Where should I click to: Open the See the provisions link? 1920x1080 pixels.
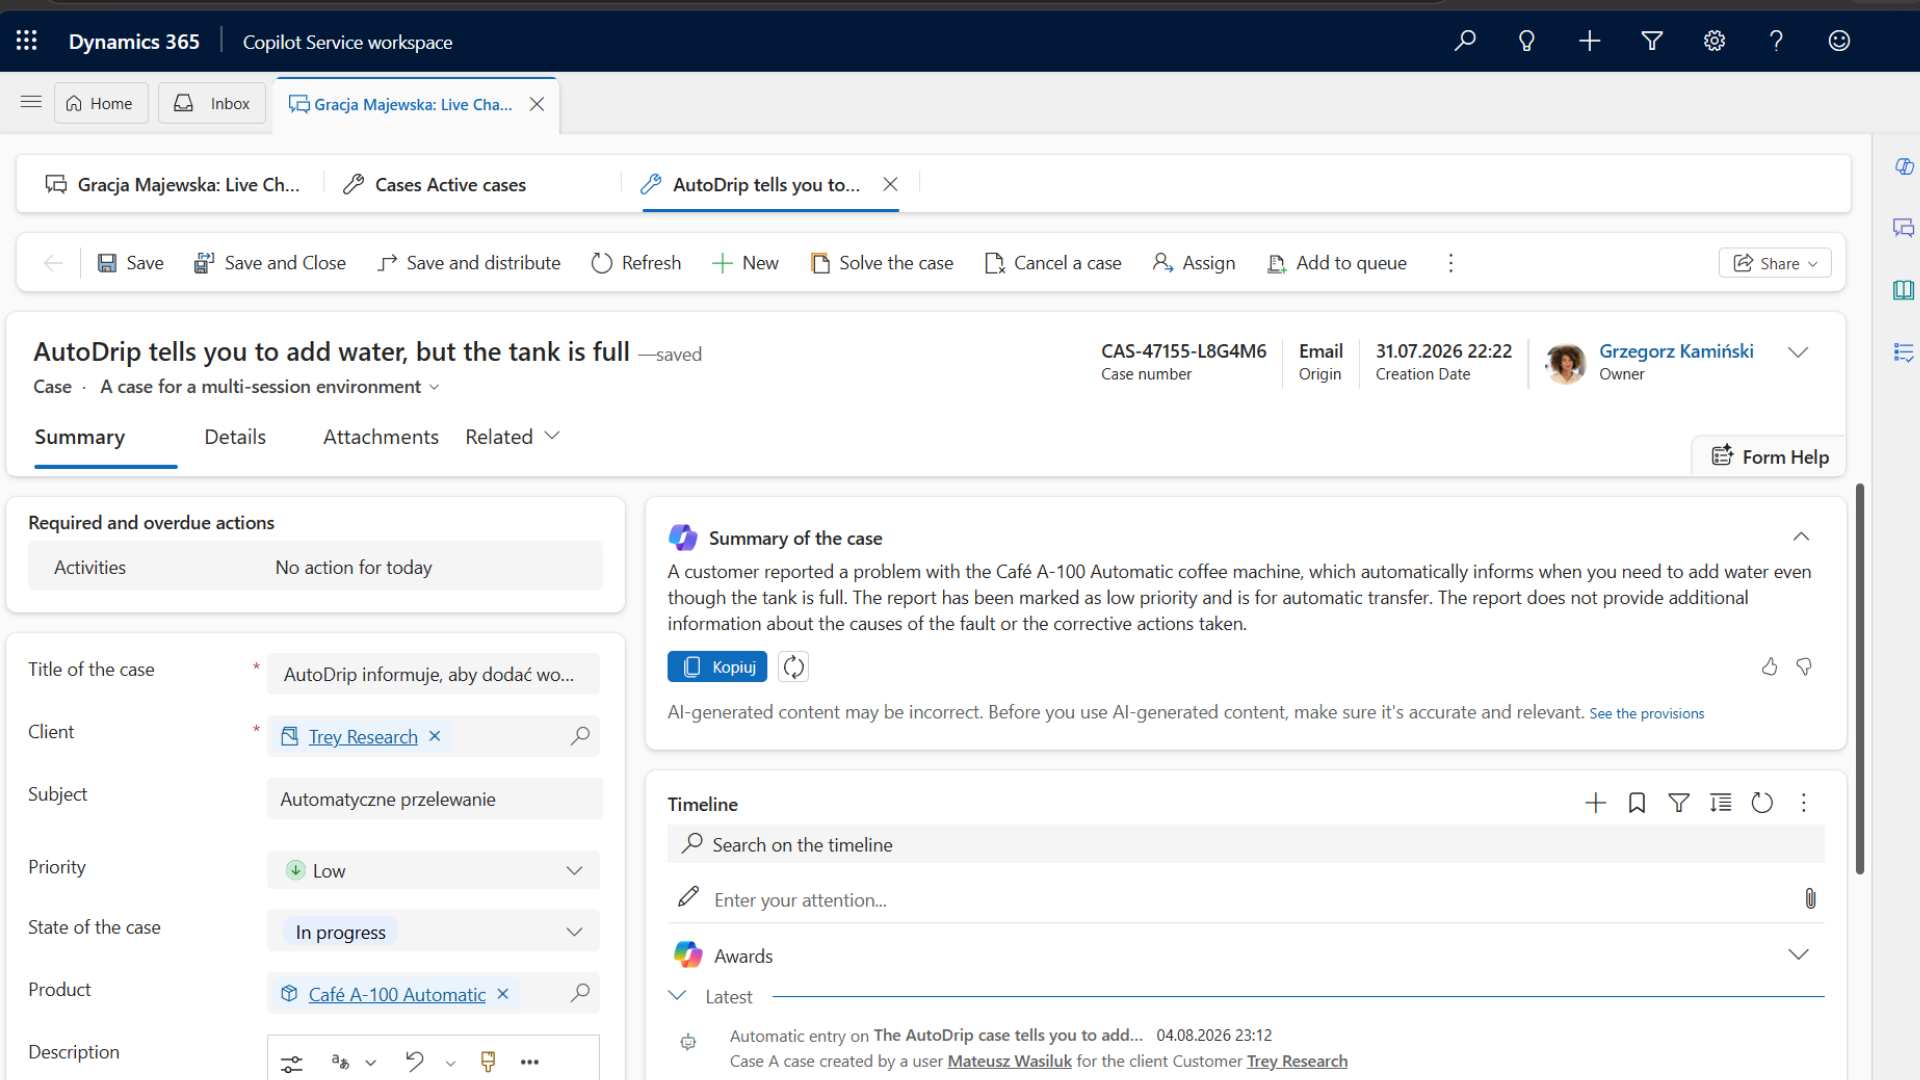(x=1647, y=713)
